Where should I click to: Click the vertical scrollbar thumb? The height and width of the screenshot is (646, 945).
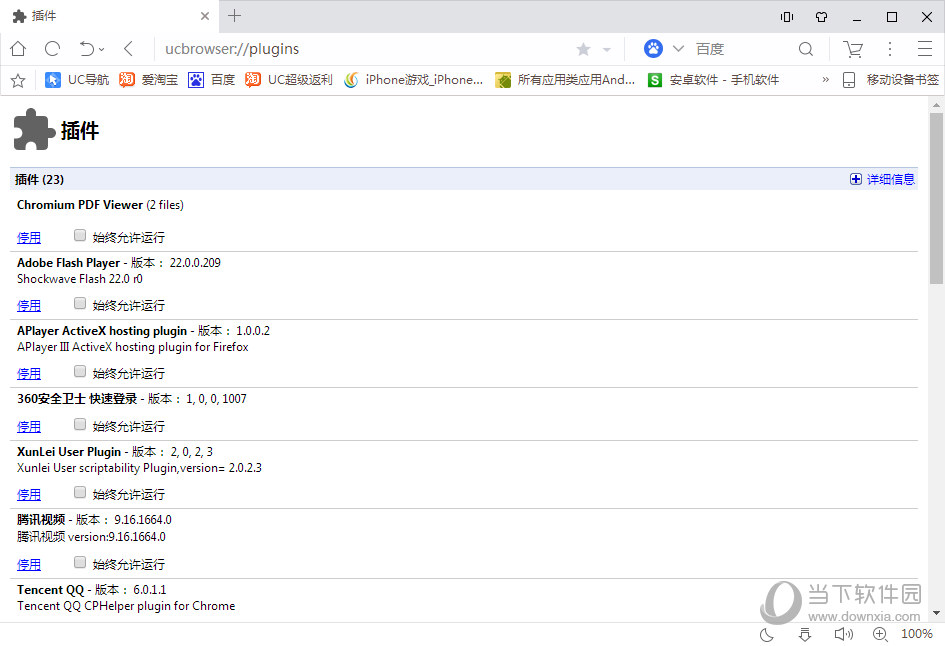coord(936,200)
